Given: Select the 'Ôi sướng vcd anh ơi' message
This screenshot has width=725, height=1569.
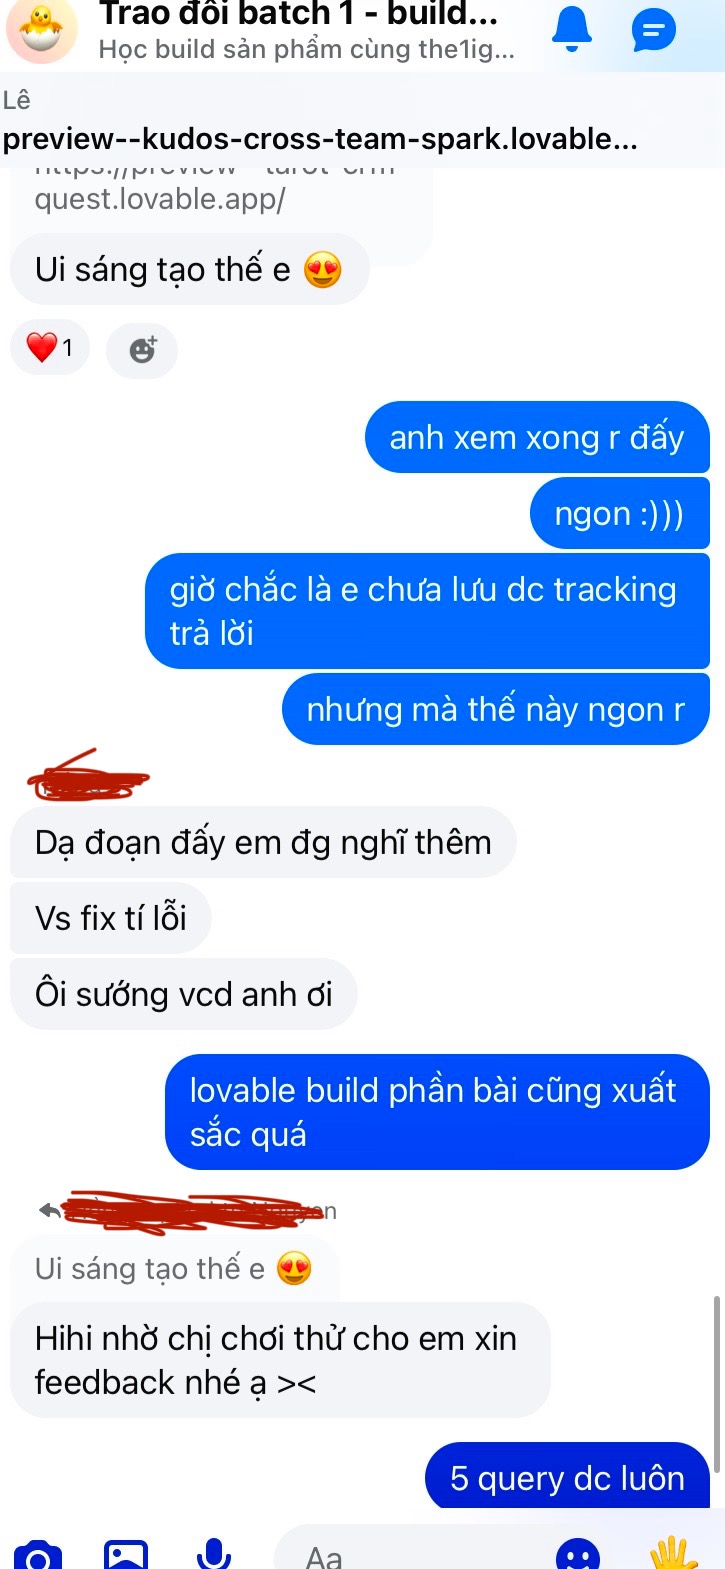Looking at the screenshot, I should (x=184, y=994).
